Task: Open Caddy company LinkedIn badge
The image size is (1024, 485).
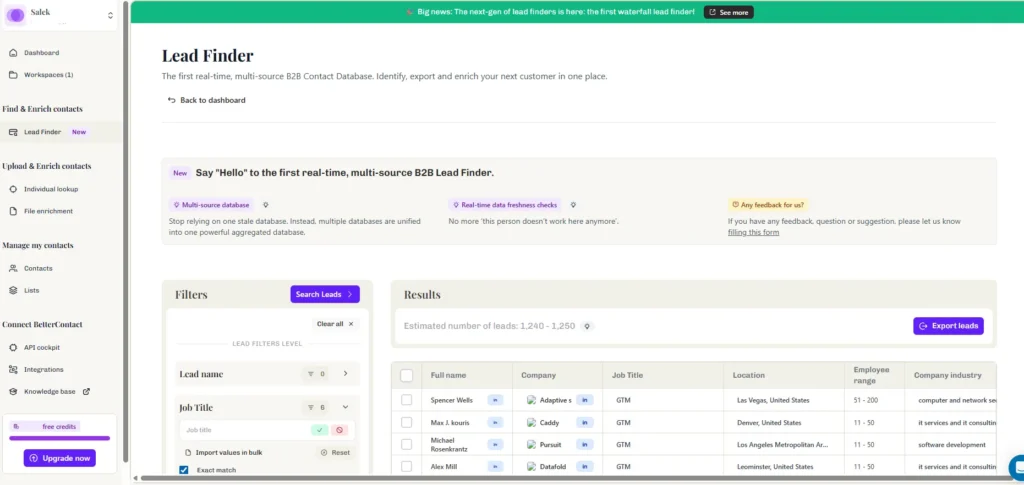Action: (x=584, y=422)
